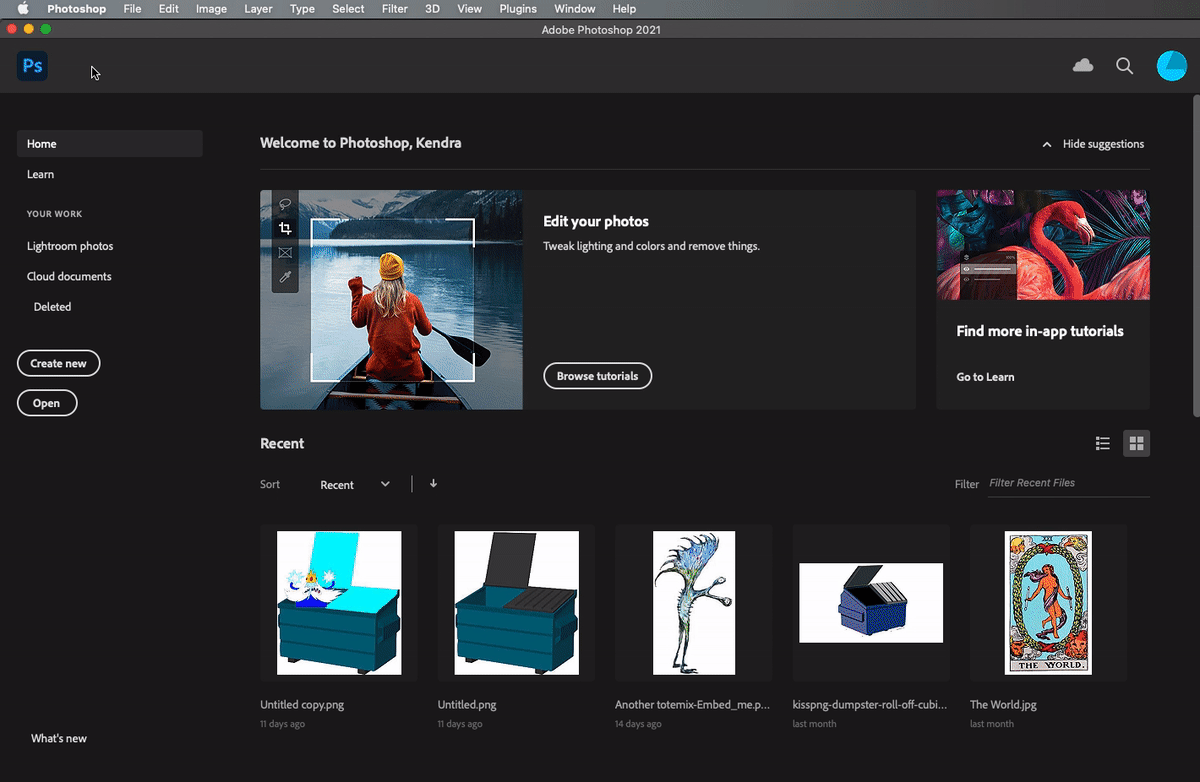Viewport: 1200px width, 782px height.
Task: Open the Filter menu
Action: (x=395, y=9)
